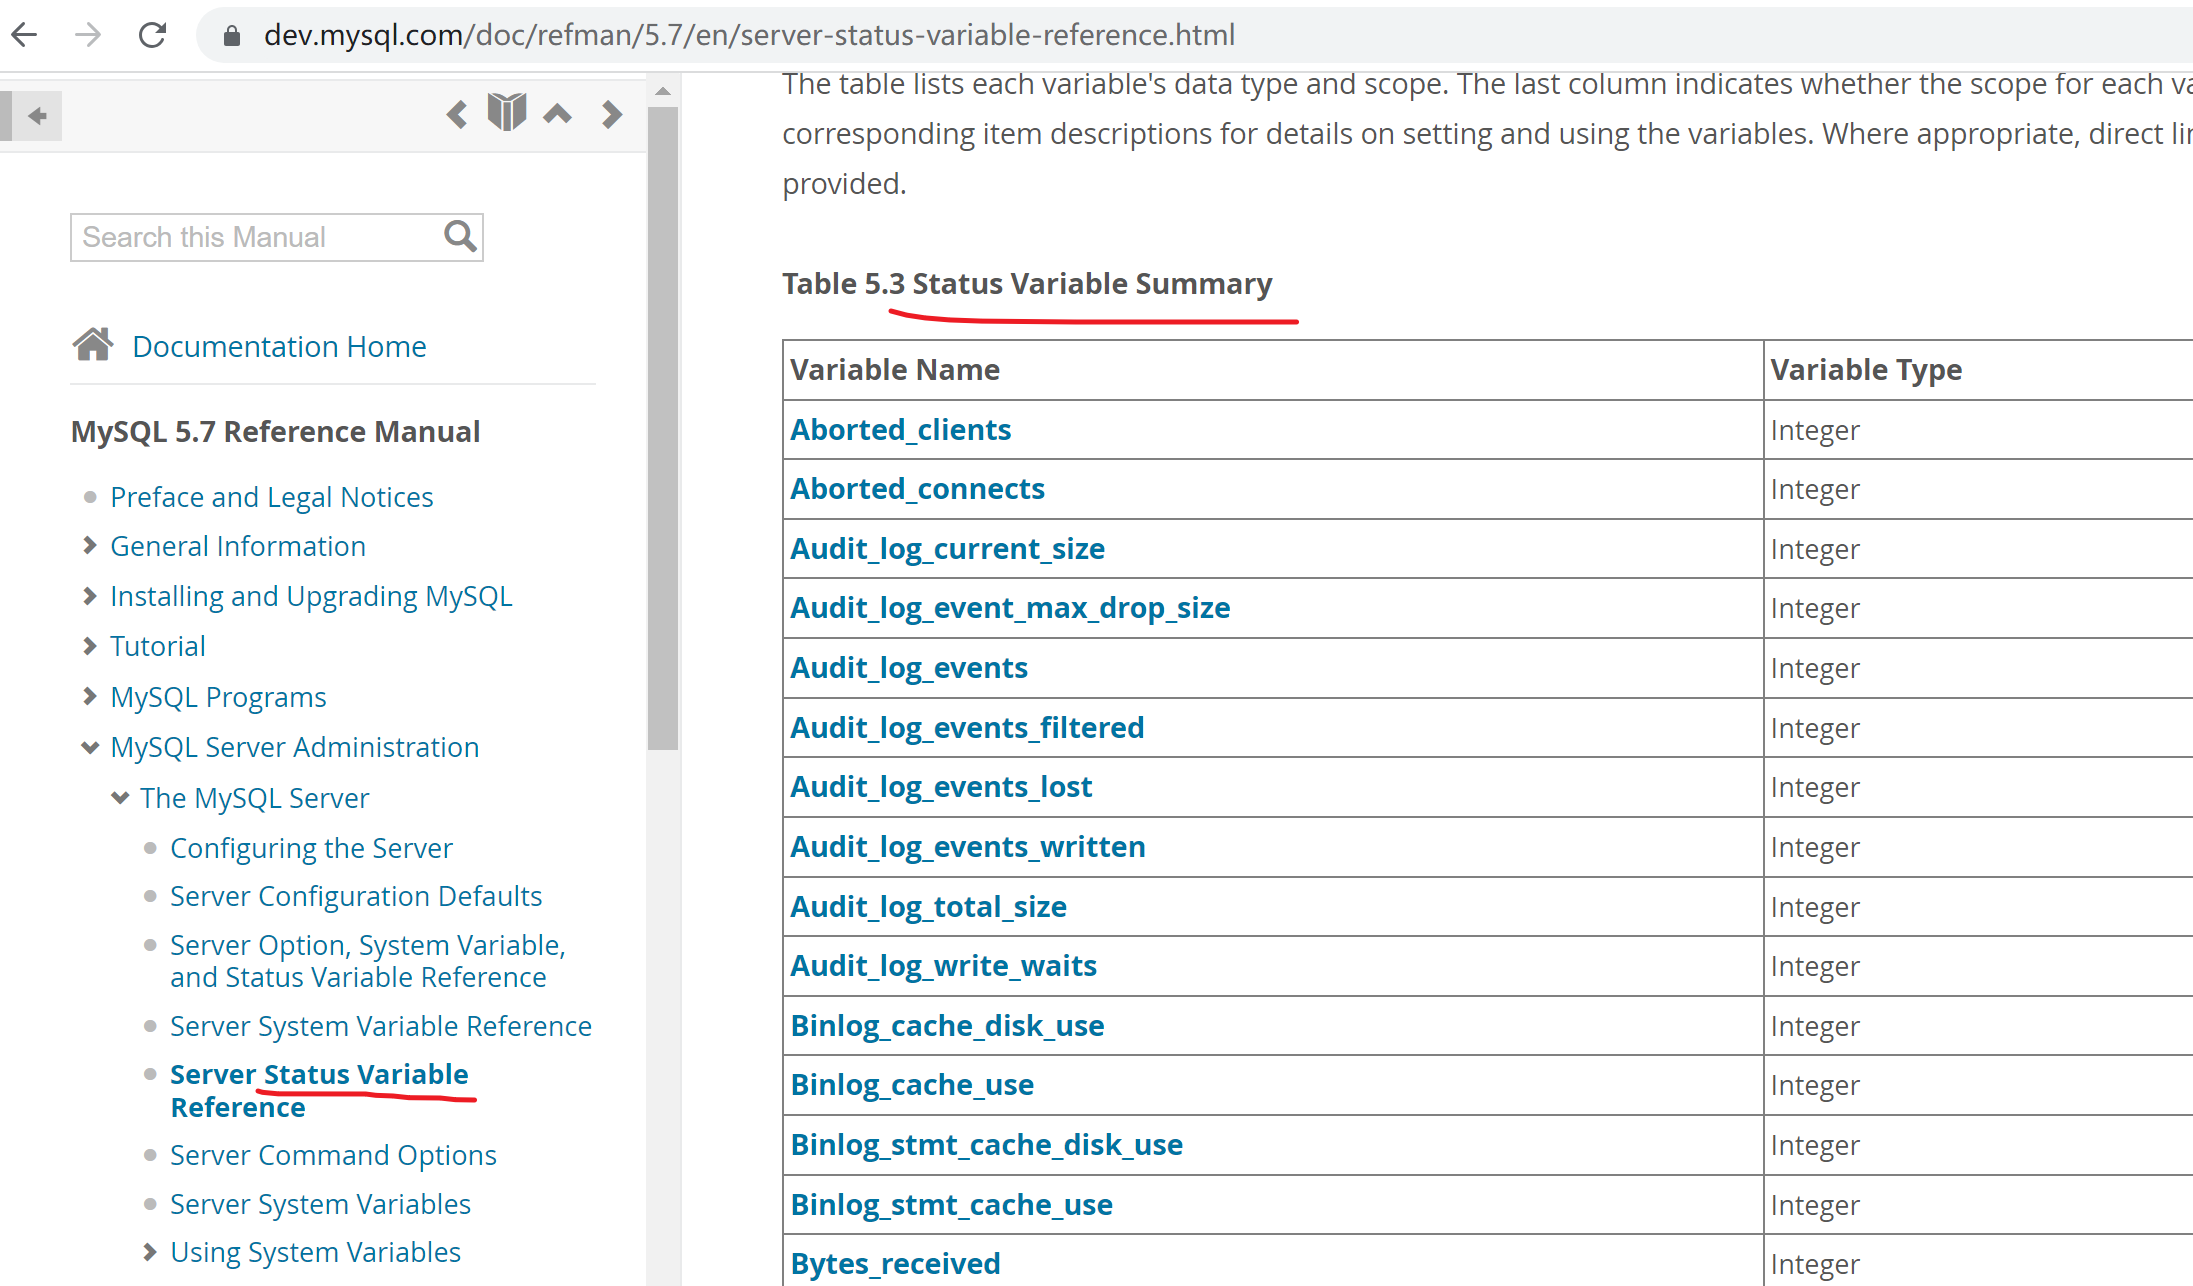The height and width of the screenshot is (1286, 2193).
Task: Click the browser back arrow
Action: coord(24,35)
